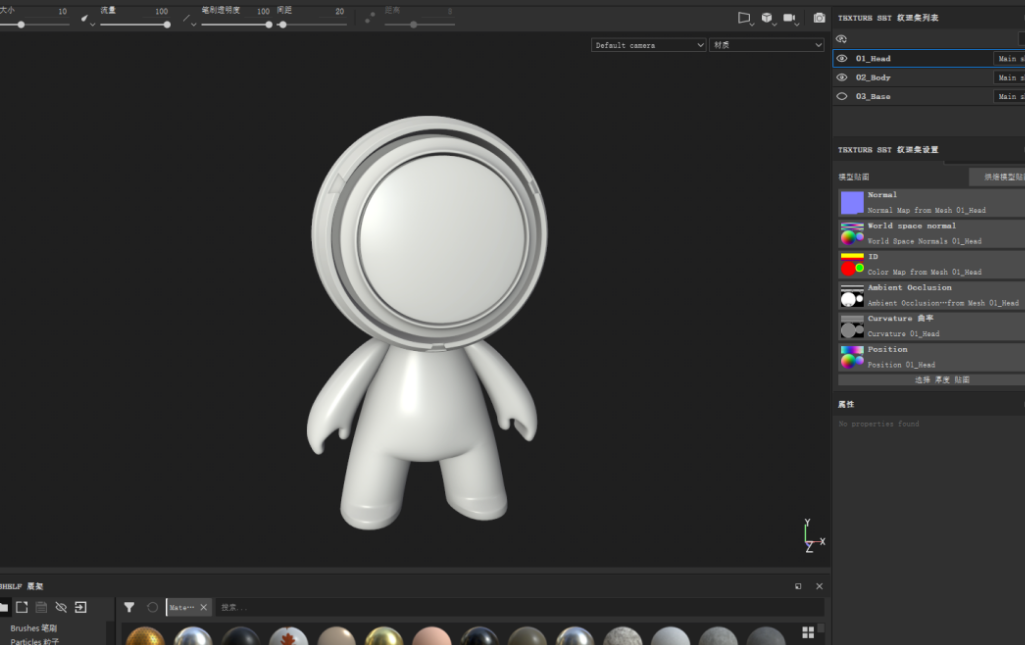Click the filter funnel icon in shelf

129,607
